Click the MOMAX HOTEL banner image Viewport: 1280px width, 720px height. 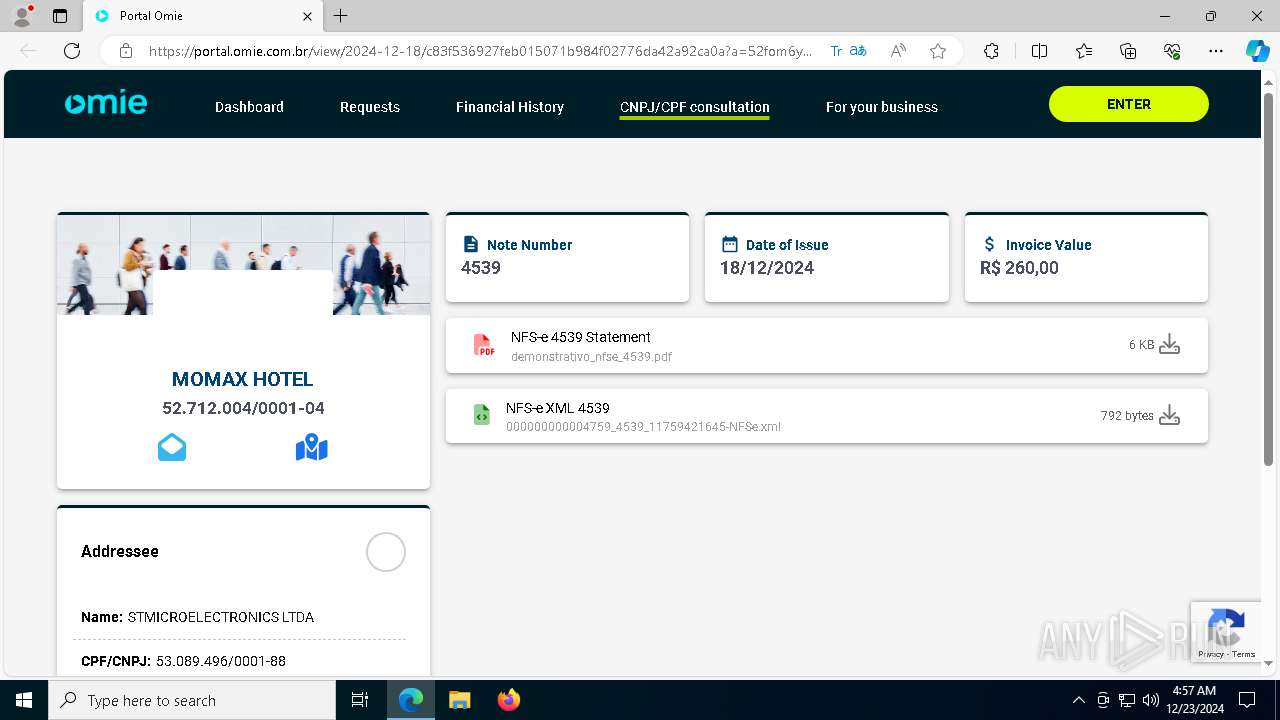(x=244, y=265)
